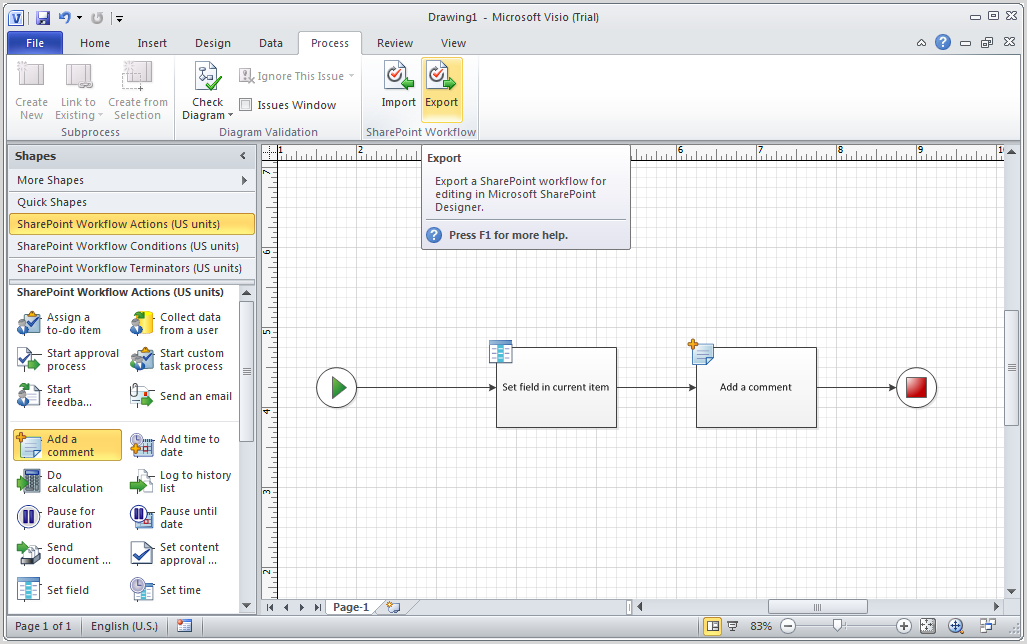Click the Page-1 sheet tab
The height and width of the screenshot is (644, 1027).
[350, 607]
